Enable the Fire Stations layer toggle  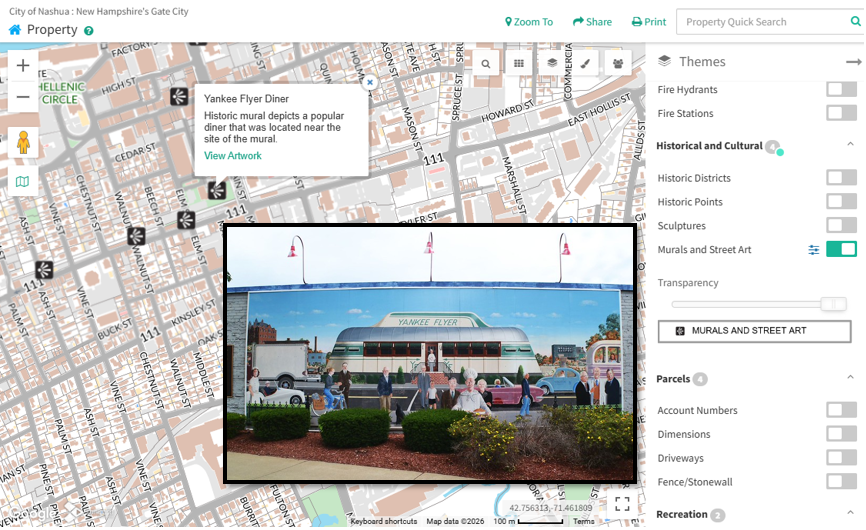point(842,113)
